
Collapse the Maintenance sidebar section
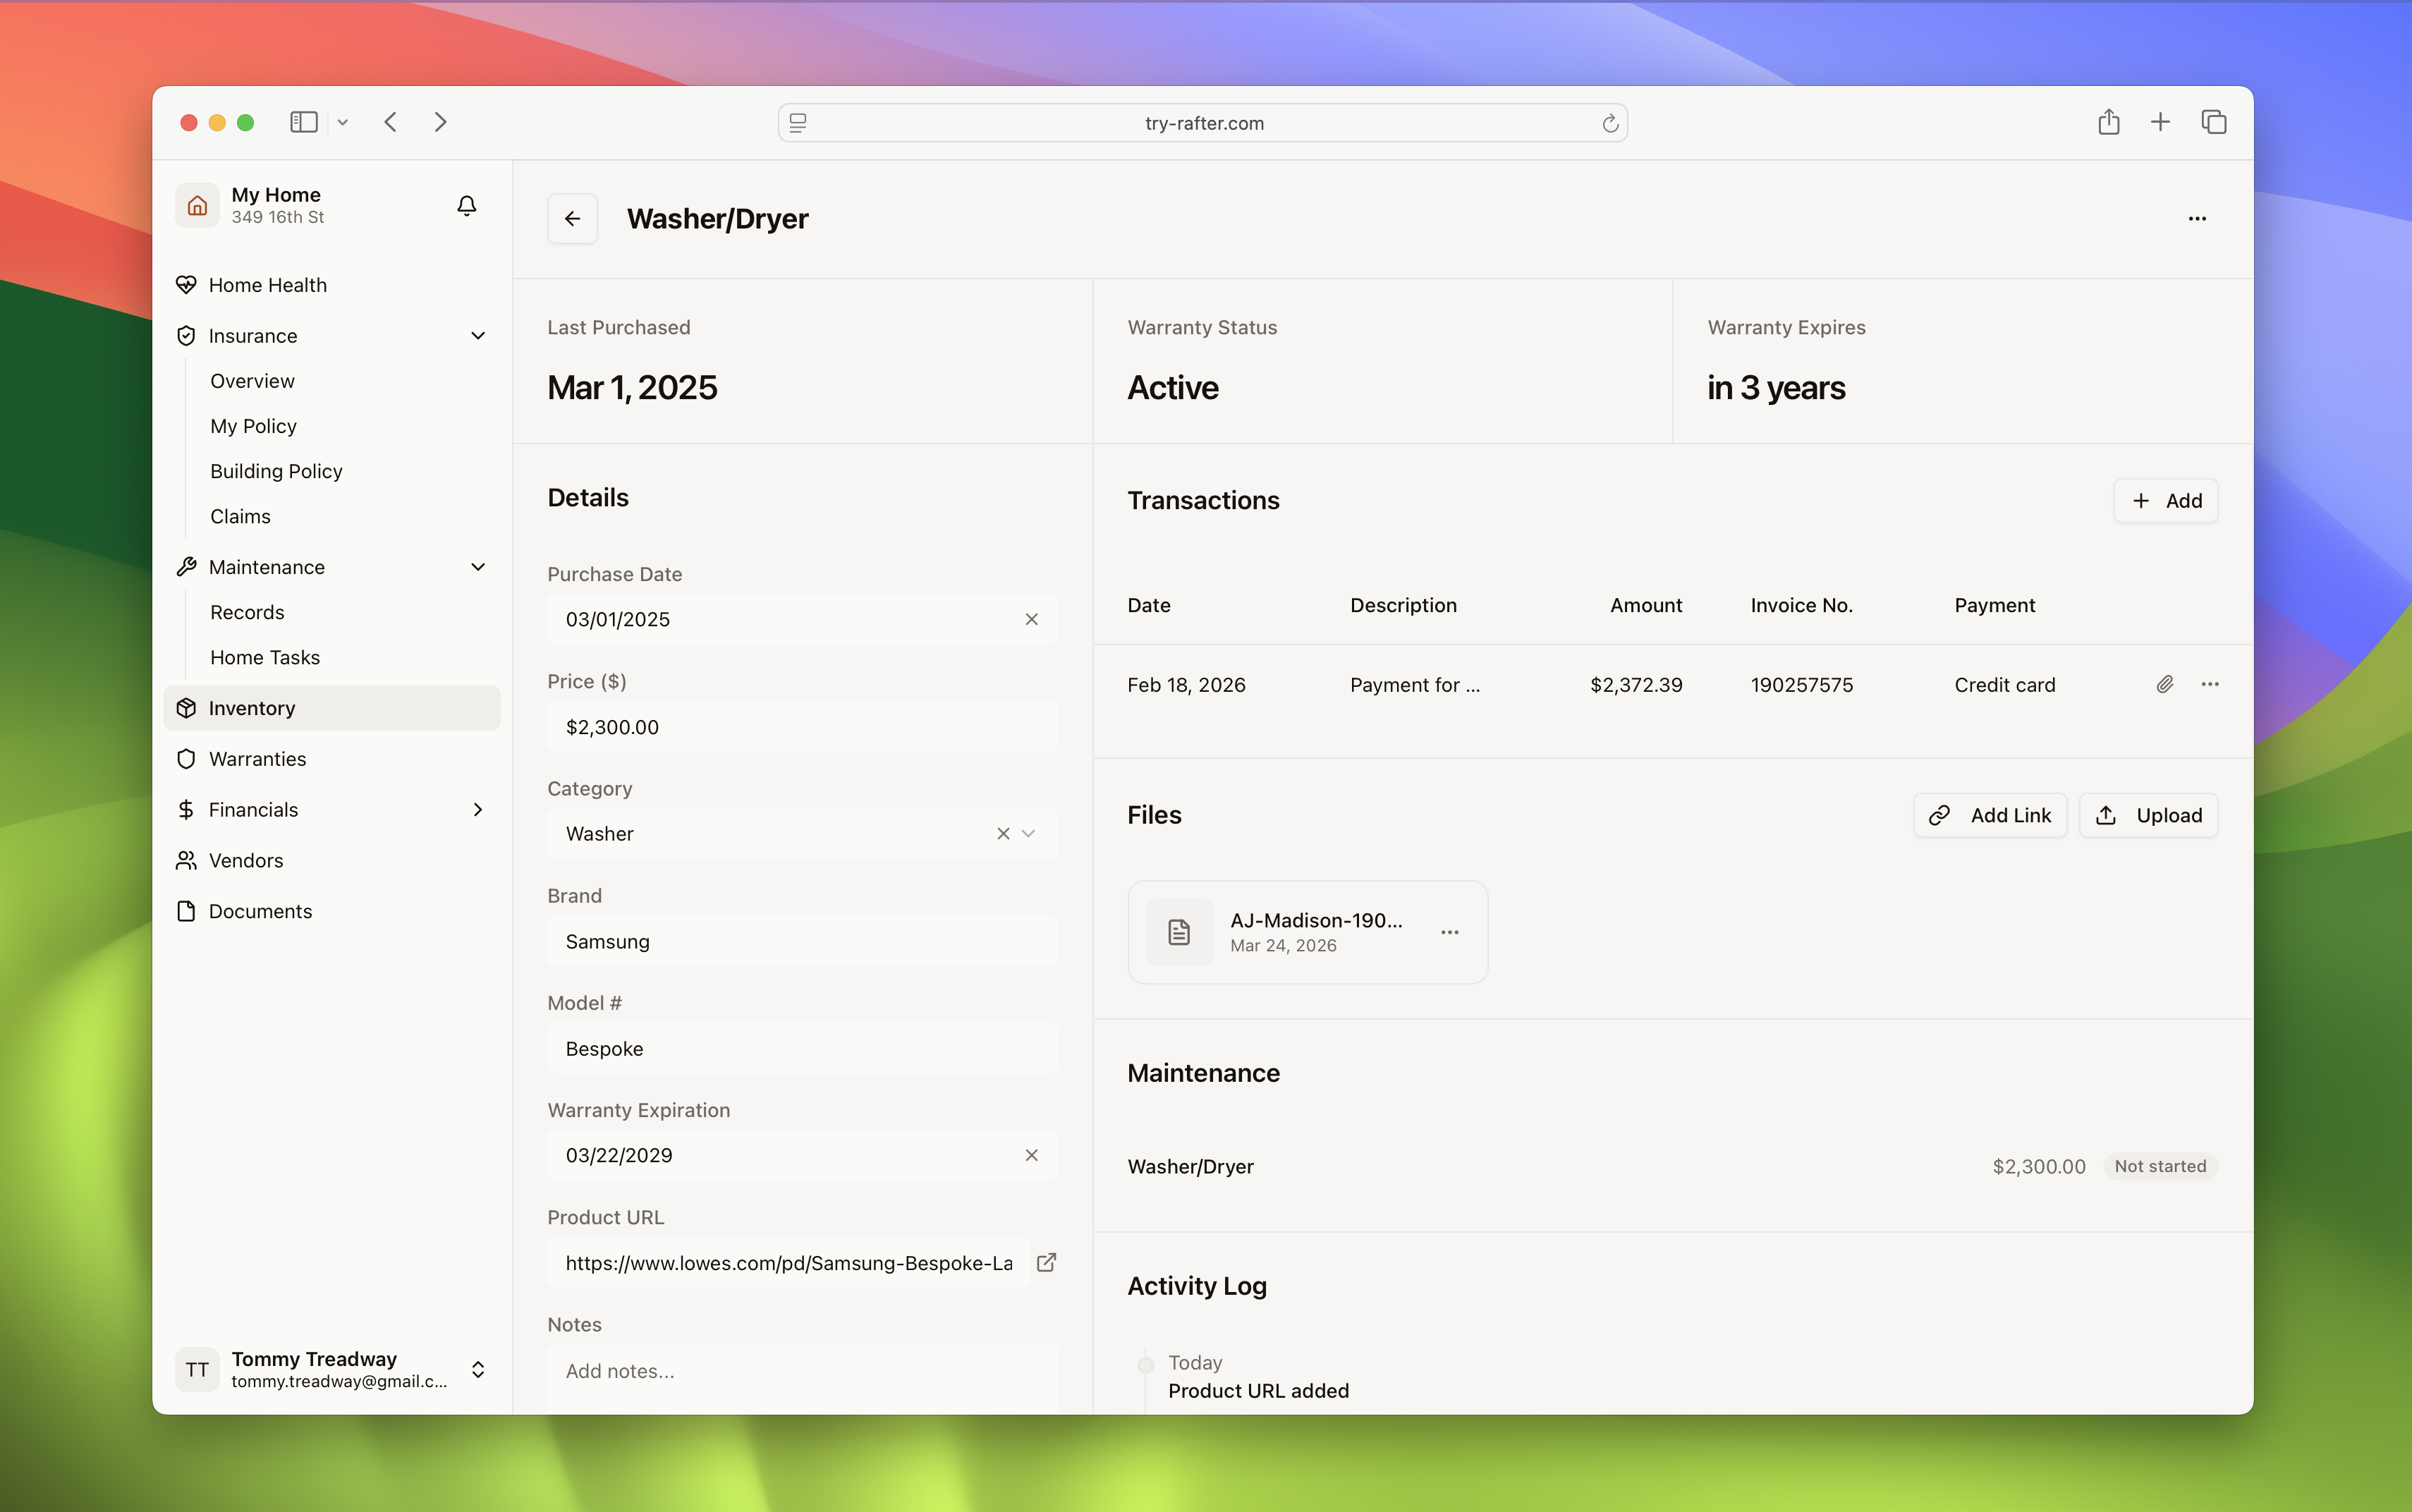click(x=478, y=567)
